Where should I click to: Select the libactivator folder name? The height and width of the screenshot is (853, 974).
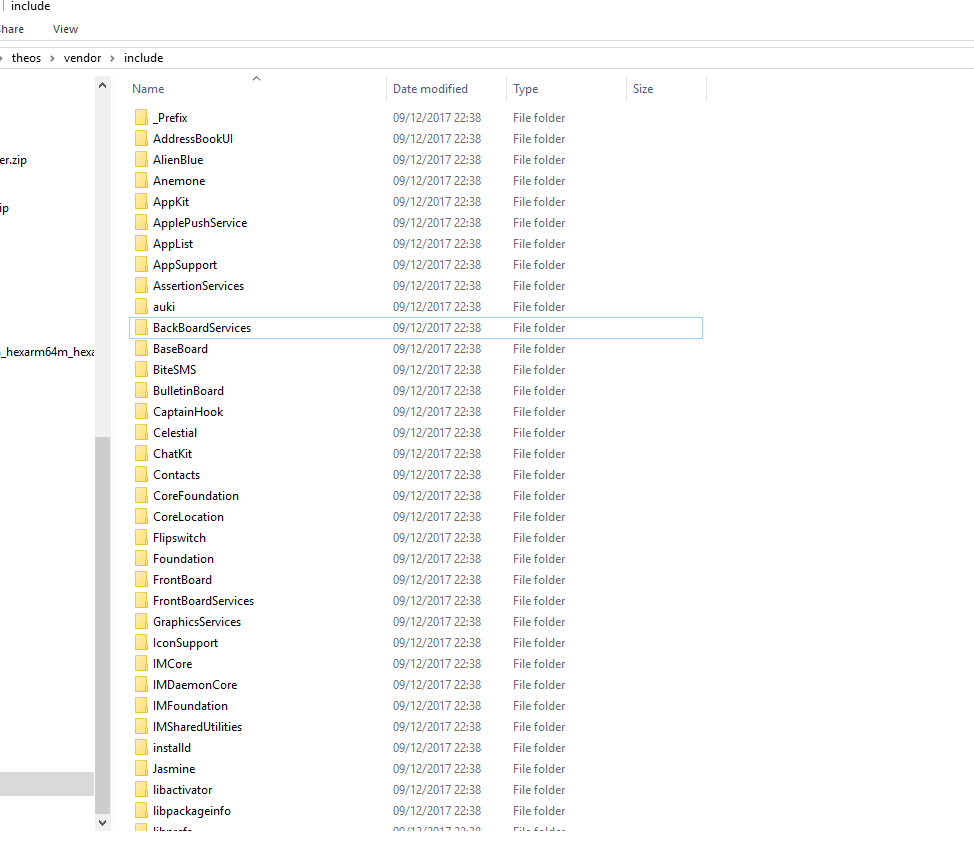point(183,790)
